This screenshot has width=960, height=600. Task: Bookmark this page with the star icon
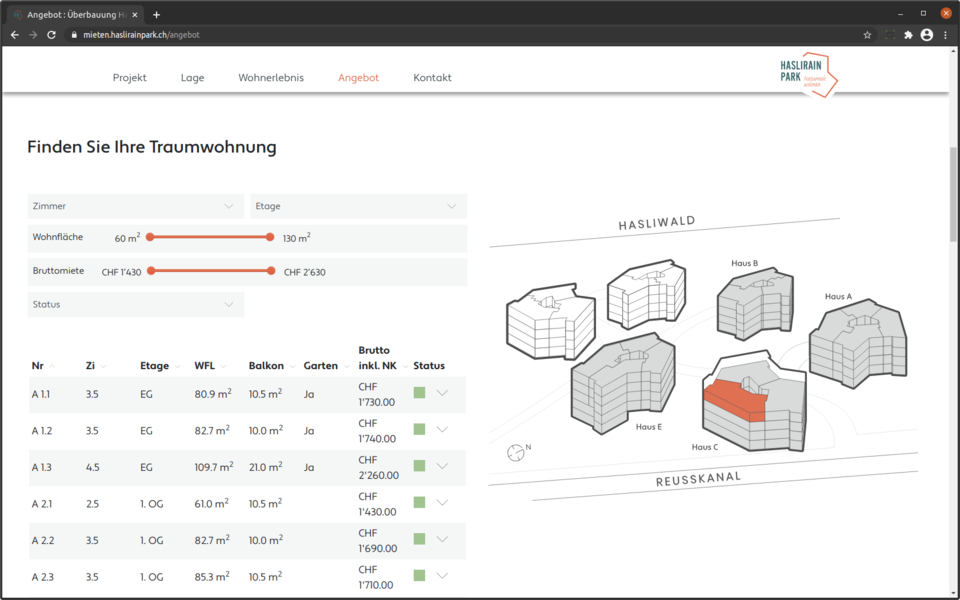[867, 35]
